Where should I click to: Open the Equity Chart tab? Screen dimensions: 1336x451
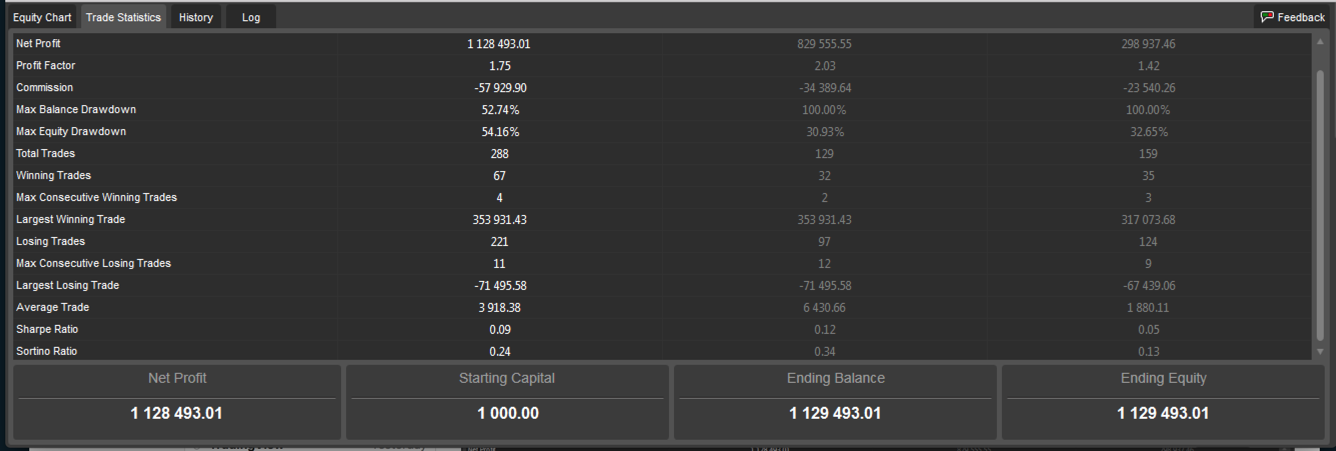42,17
